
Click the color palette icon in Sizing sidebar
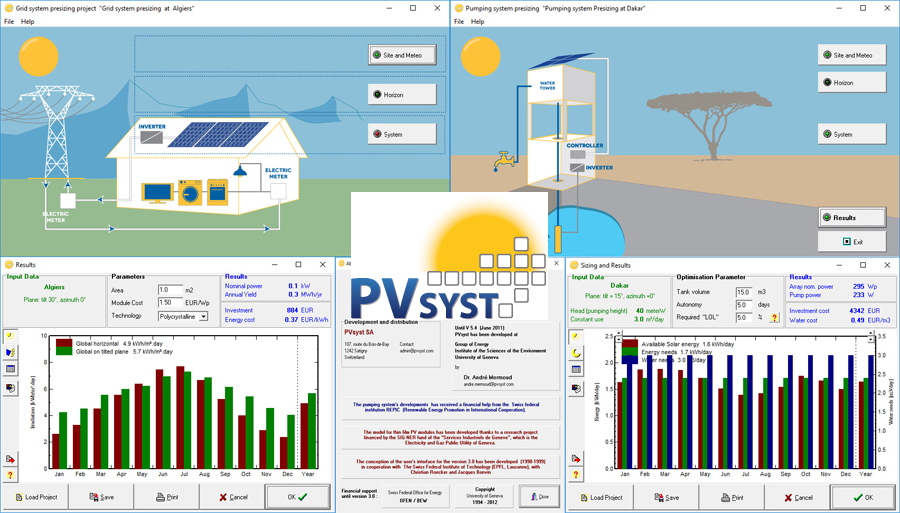click(x=577, y=387)
